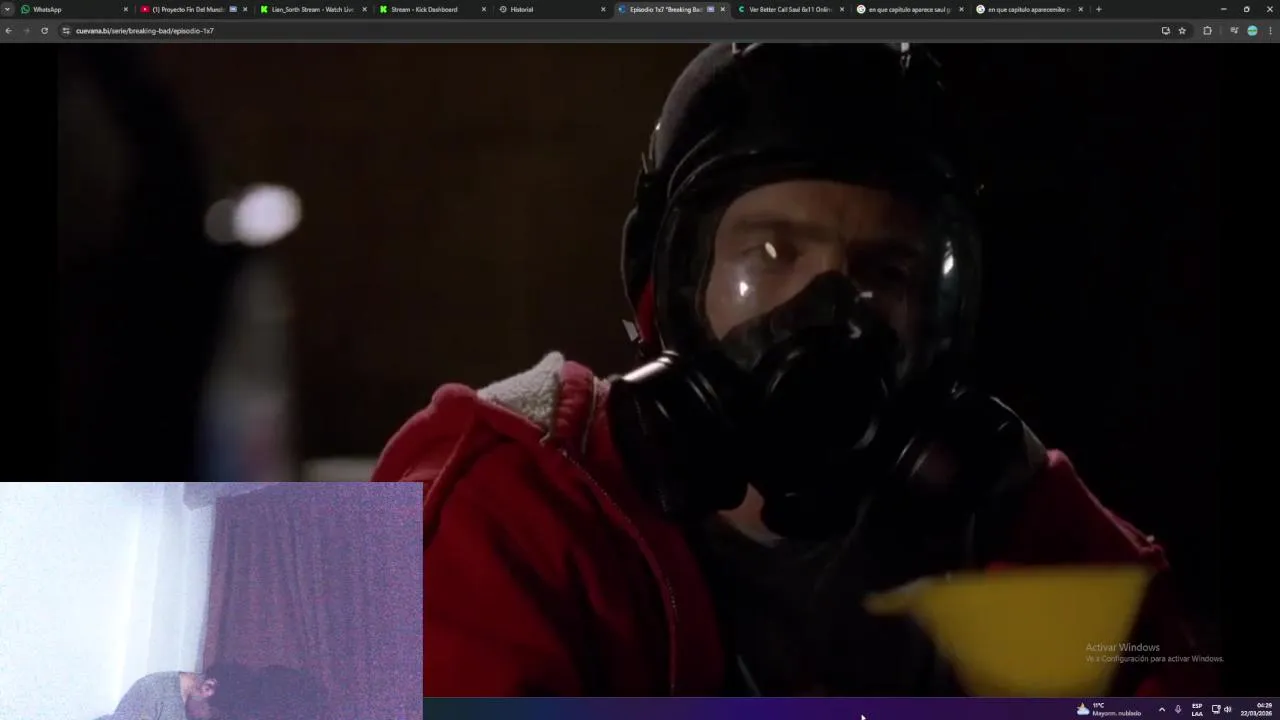Click the Breaking Bad video player
Viewport: 1280px width, 720px height.
click(640, 370)
